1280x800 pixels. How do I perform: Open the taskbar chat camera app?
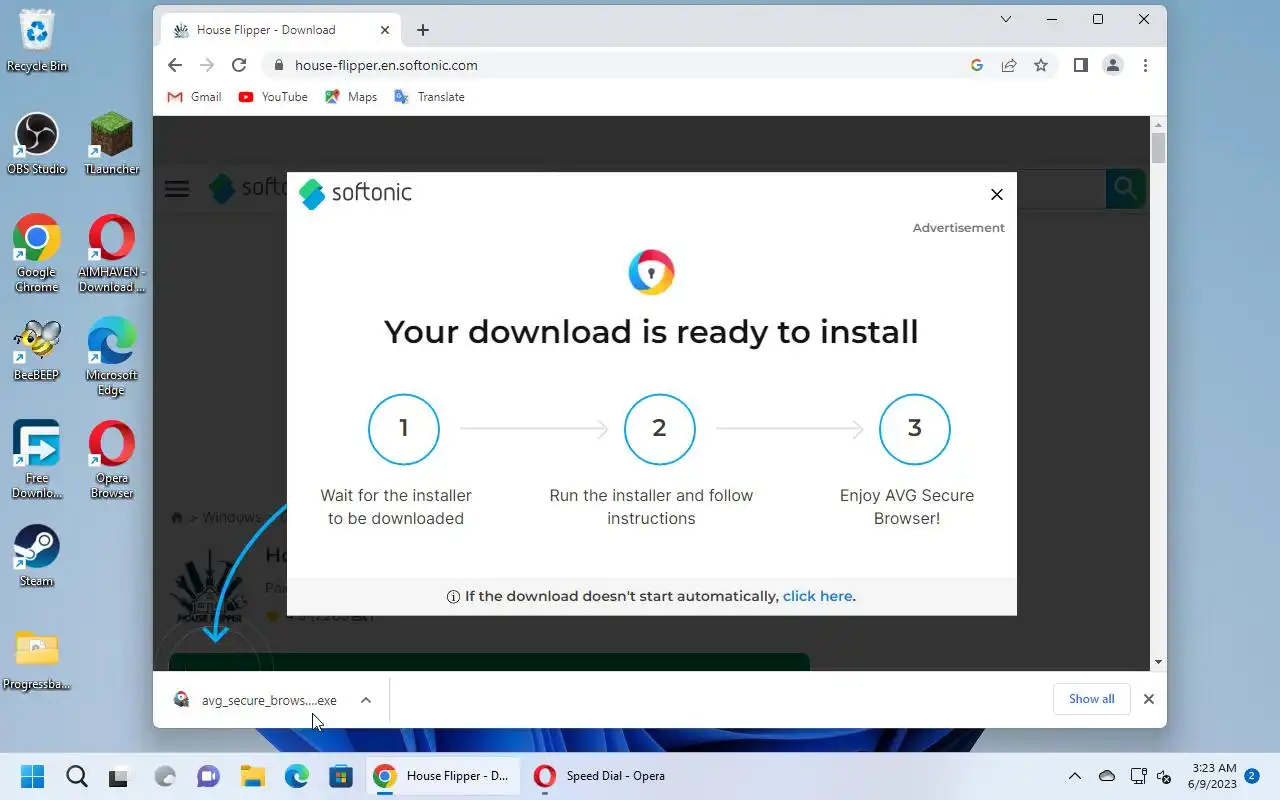pyautogui.click(x=208, y=776)
